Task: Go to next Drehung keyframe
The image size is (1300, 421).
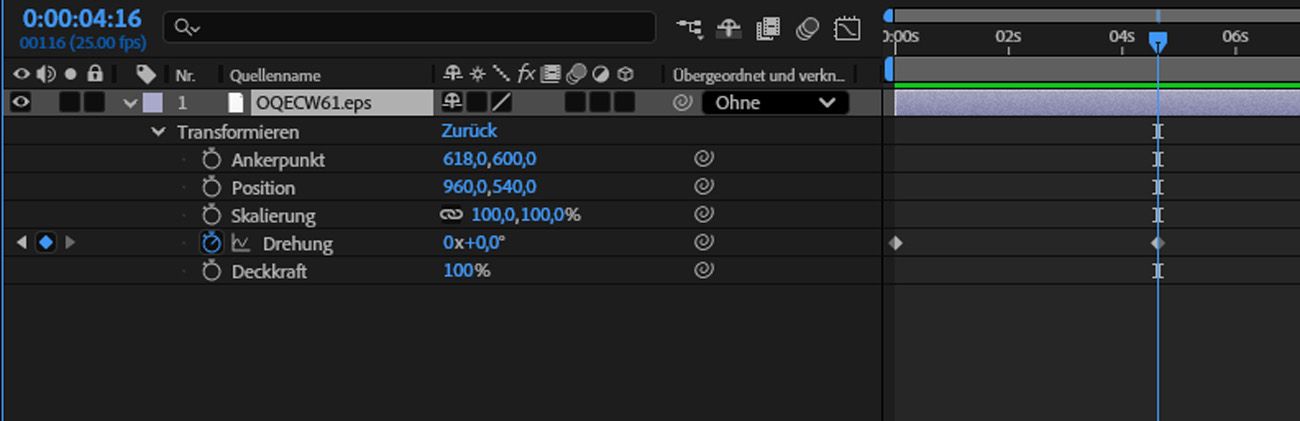Action: point(70,242)
